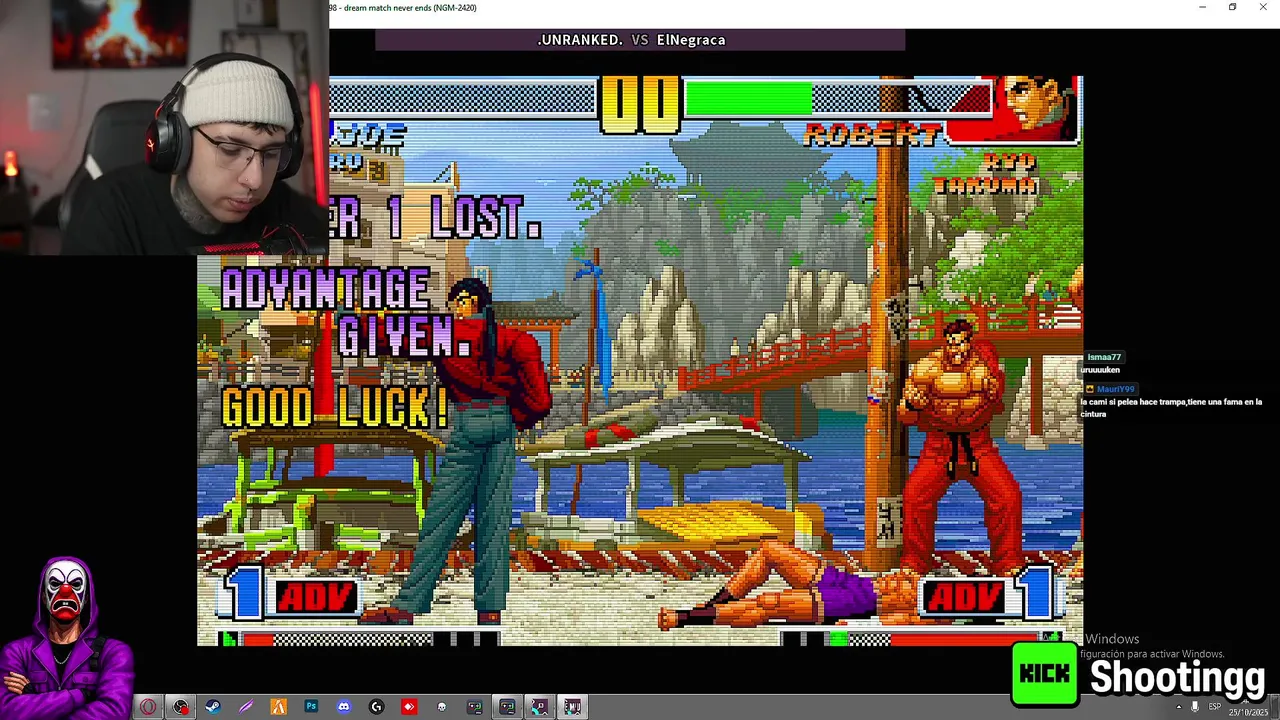Open Opera GX browser from taskbar
1280x720 pixels.
[x=148, y=707]
